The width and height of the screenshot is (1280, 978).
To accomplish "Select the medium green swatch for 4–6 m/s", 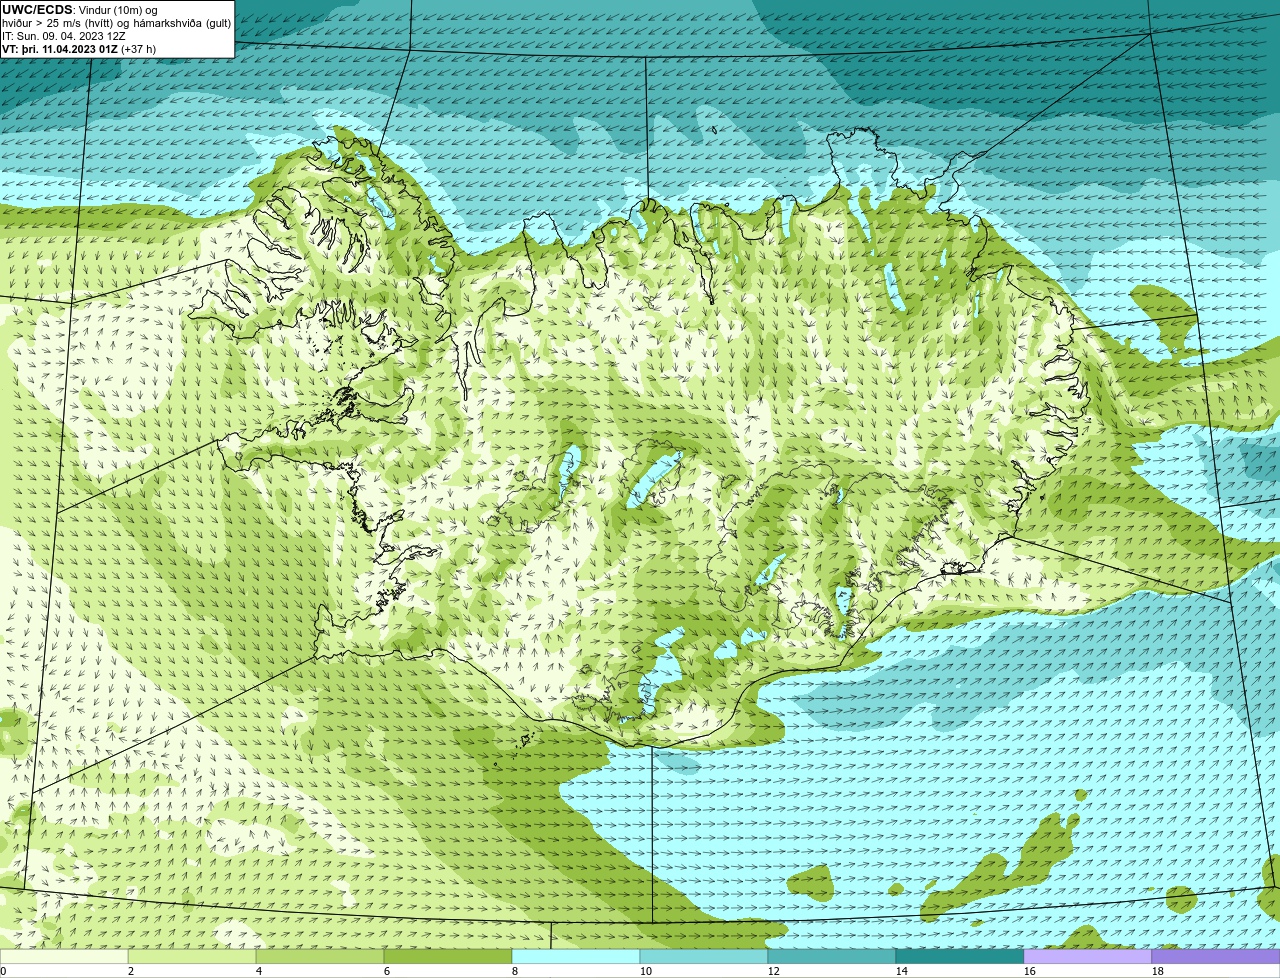I will coord(320,956).
